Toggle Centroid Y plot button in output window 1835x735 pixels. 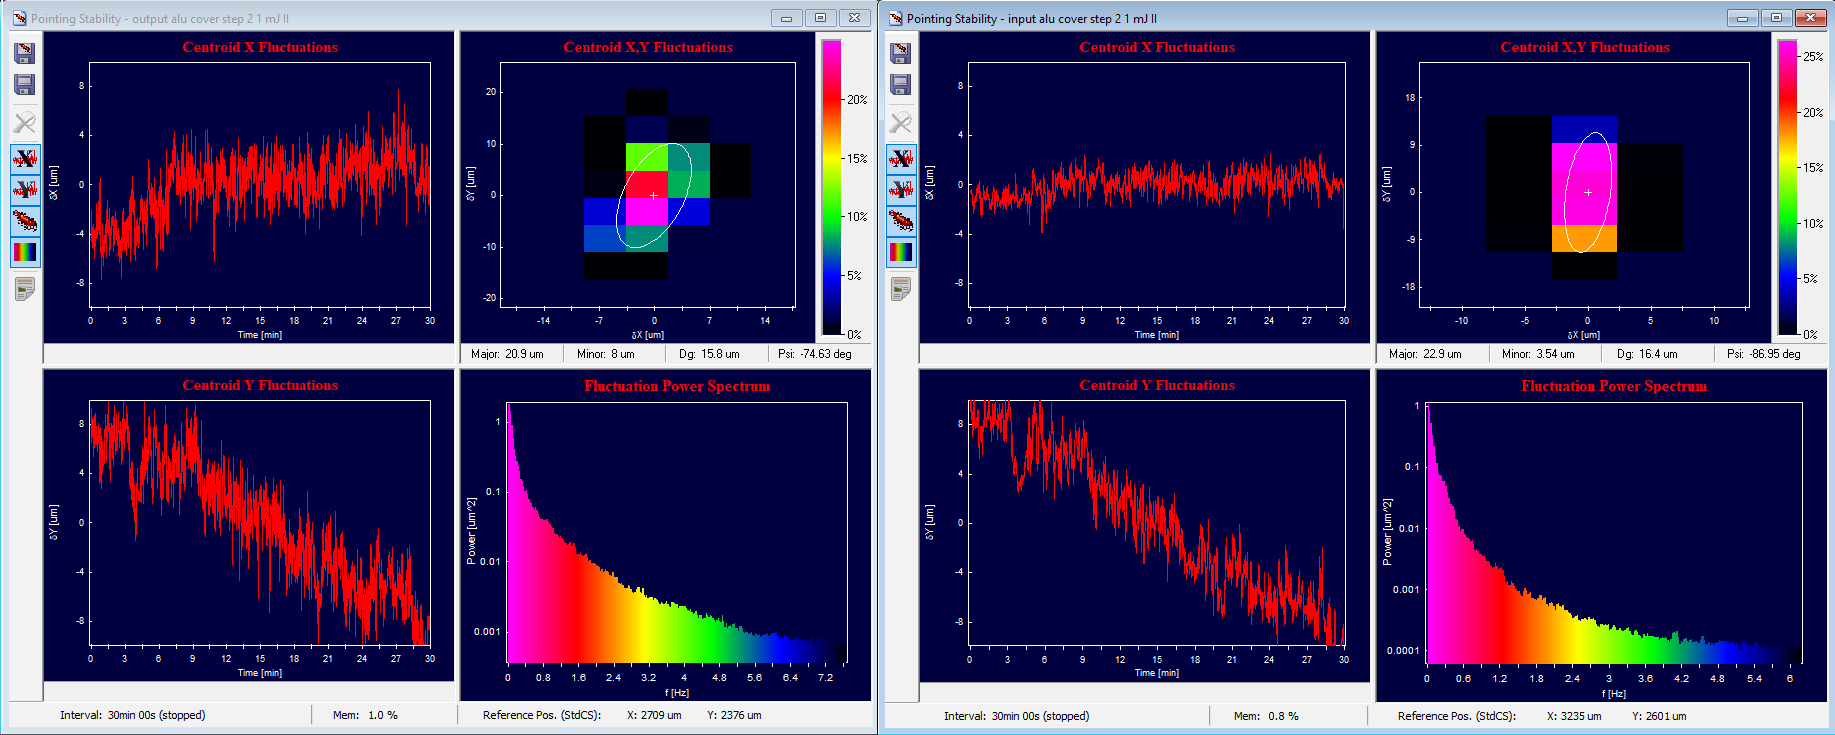(x=25, y=190)
